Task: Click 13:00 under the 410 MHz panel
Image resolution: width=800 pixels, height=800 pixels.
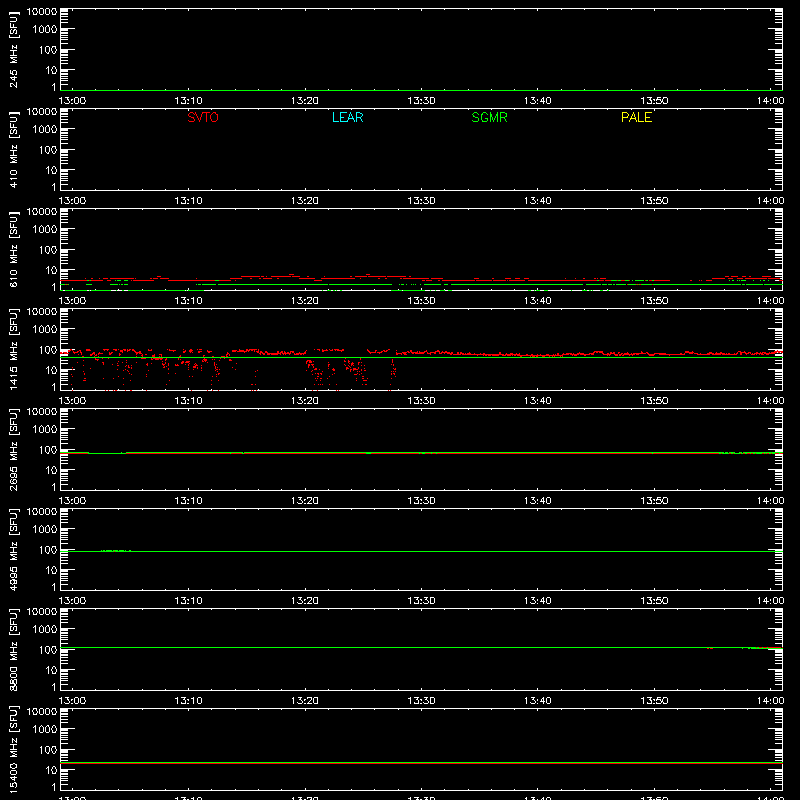Action: coord(72,201)
